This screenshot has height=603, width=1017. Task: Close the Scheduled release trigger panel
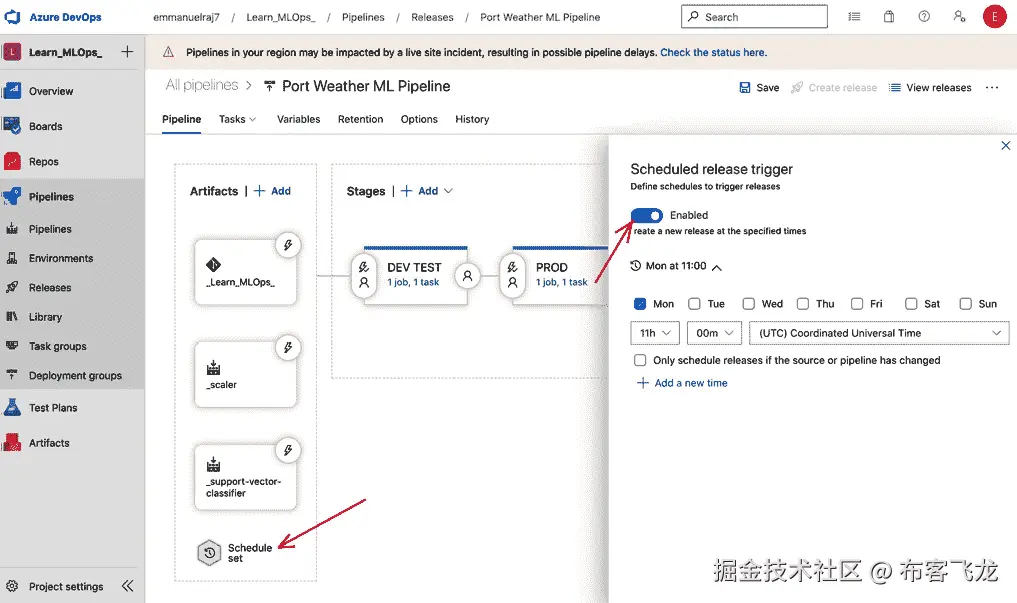1005,145
